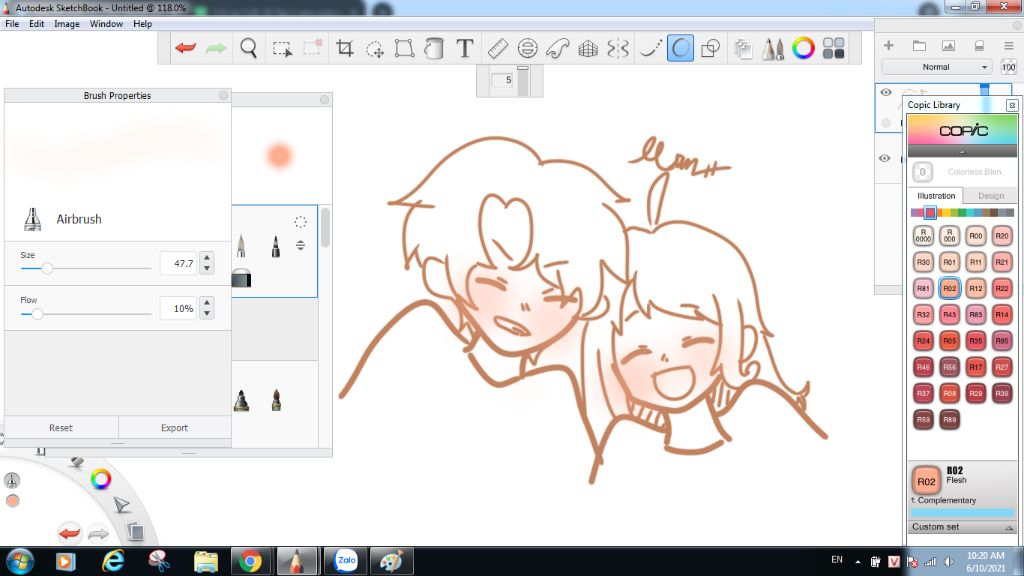Open the Layer Editor from the toolbar
Screen dimensions: 1024x576
[743, 48]
